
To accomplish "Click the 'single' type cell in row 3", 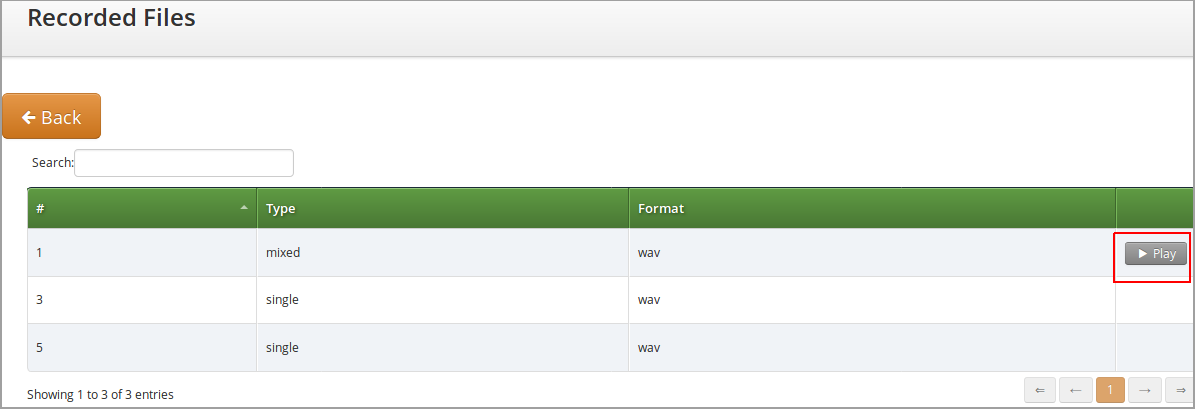I will click(282, 300).
